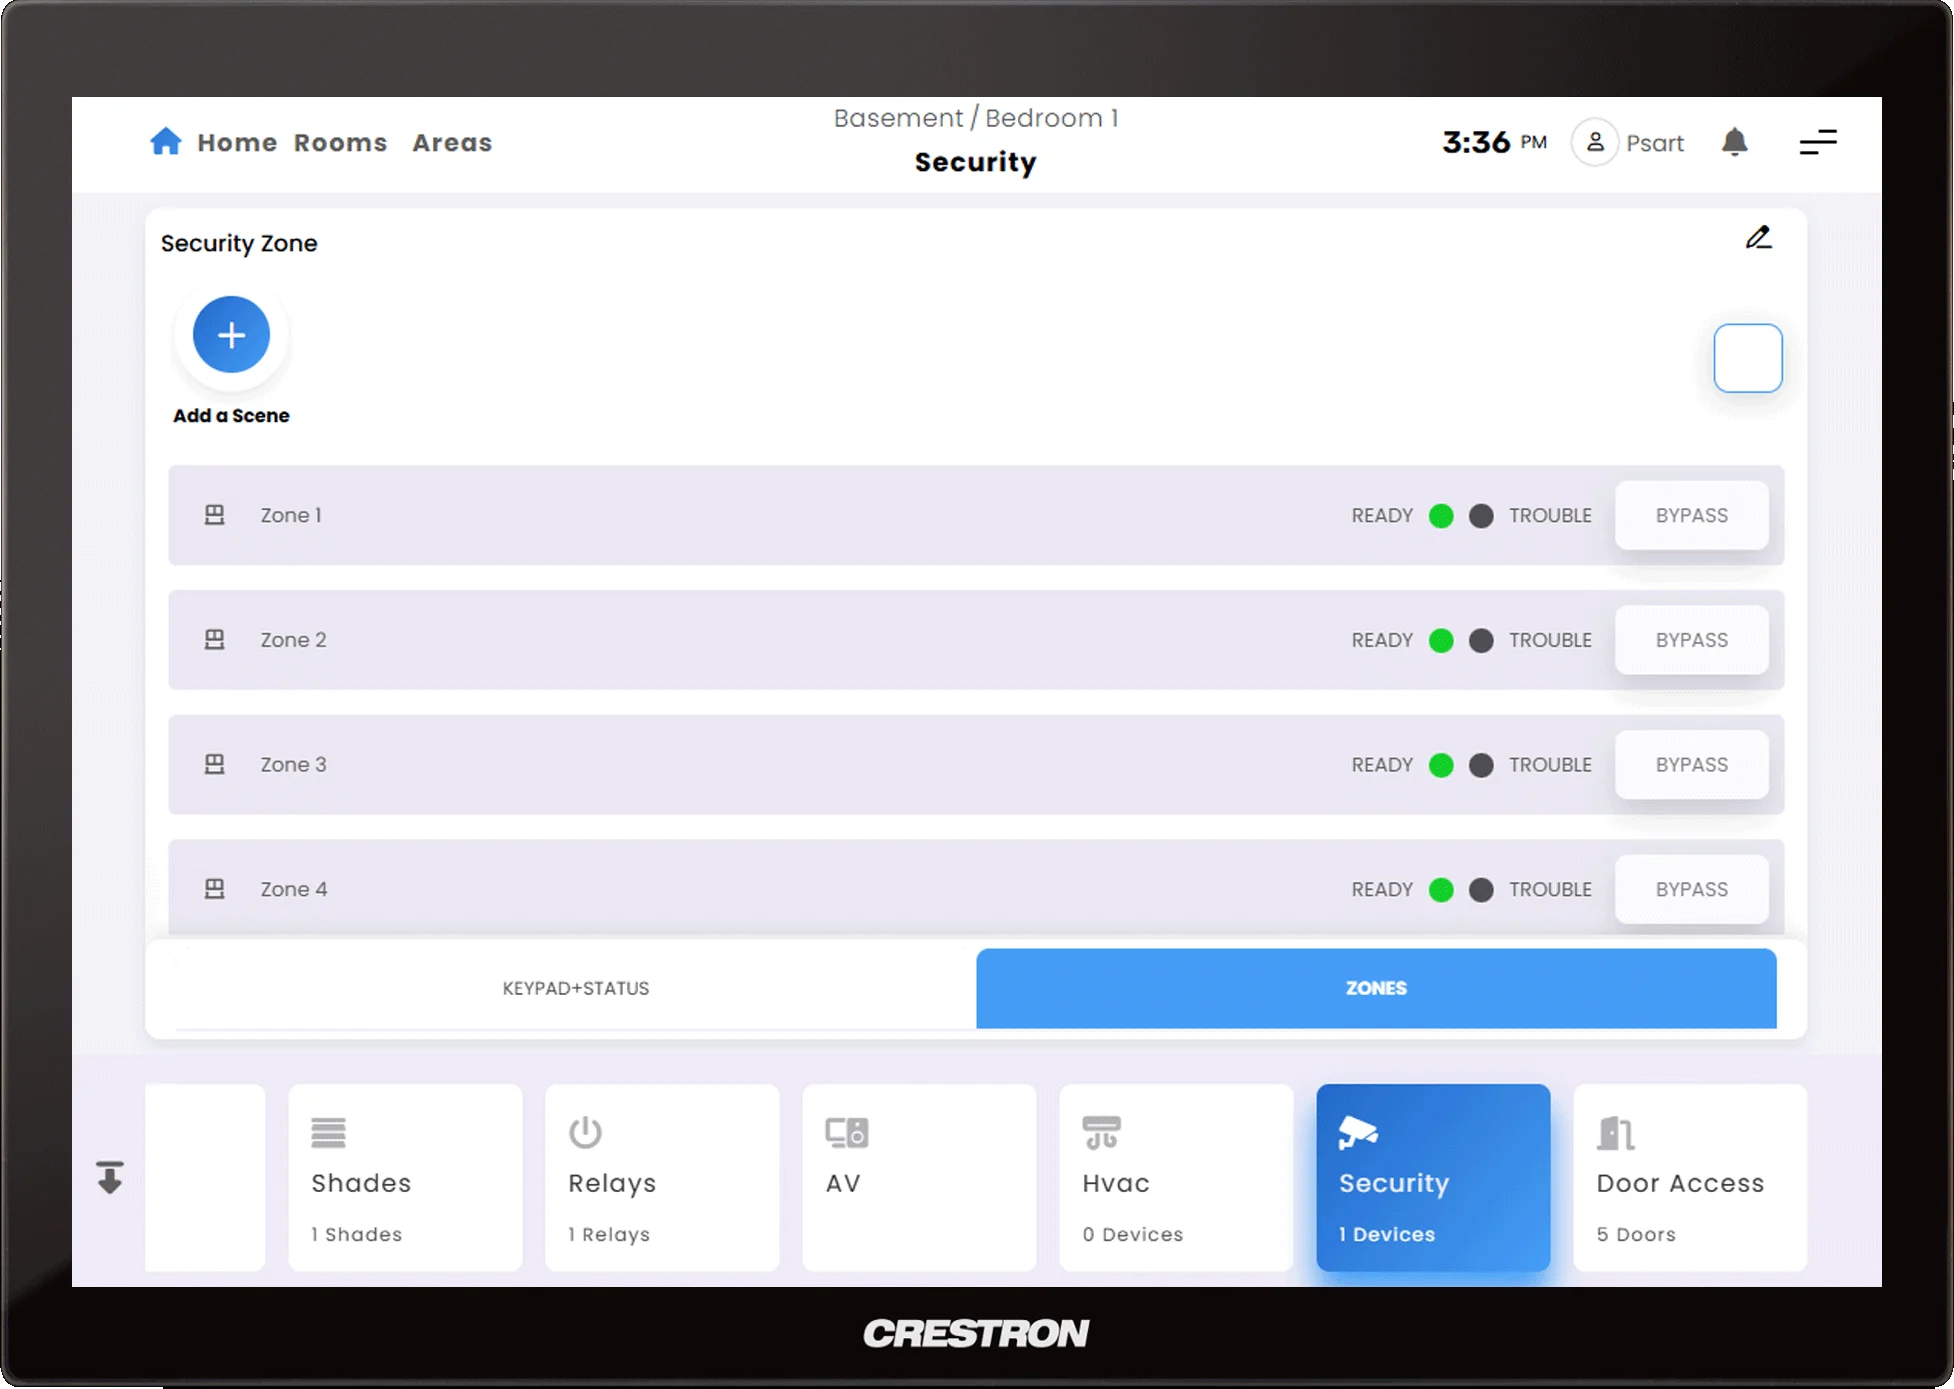The image size is (1954, 1389).
Task: Go to Rooms in the top navigation
Action: tap(340, 143)
